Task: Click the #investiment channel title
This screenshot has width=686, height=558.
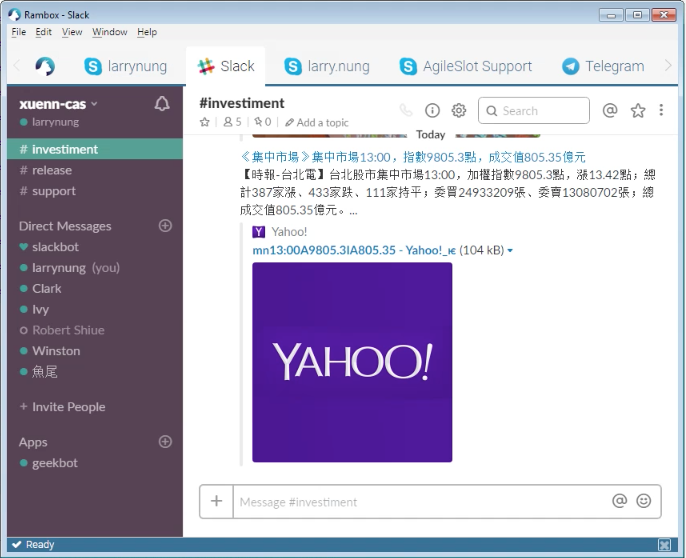Action: pyautogui.click(x=242, y=103)
